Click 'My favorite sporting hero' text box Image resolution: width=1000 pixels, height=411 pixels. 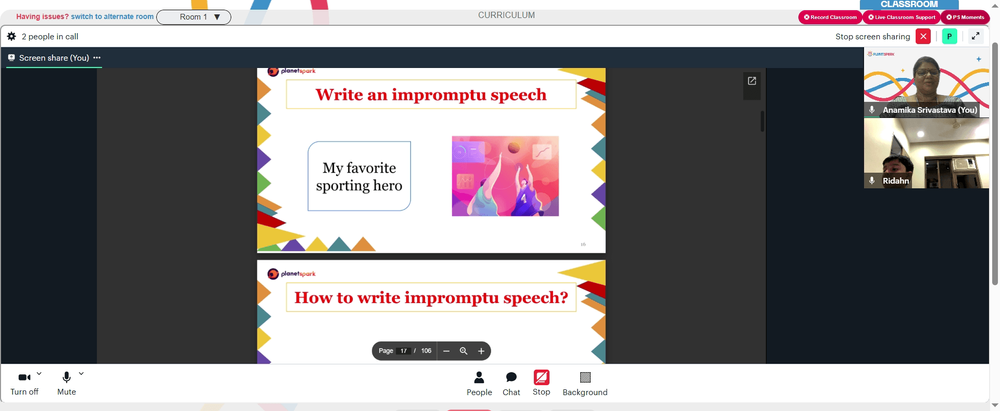tap(359, 176)
